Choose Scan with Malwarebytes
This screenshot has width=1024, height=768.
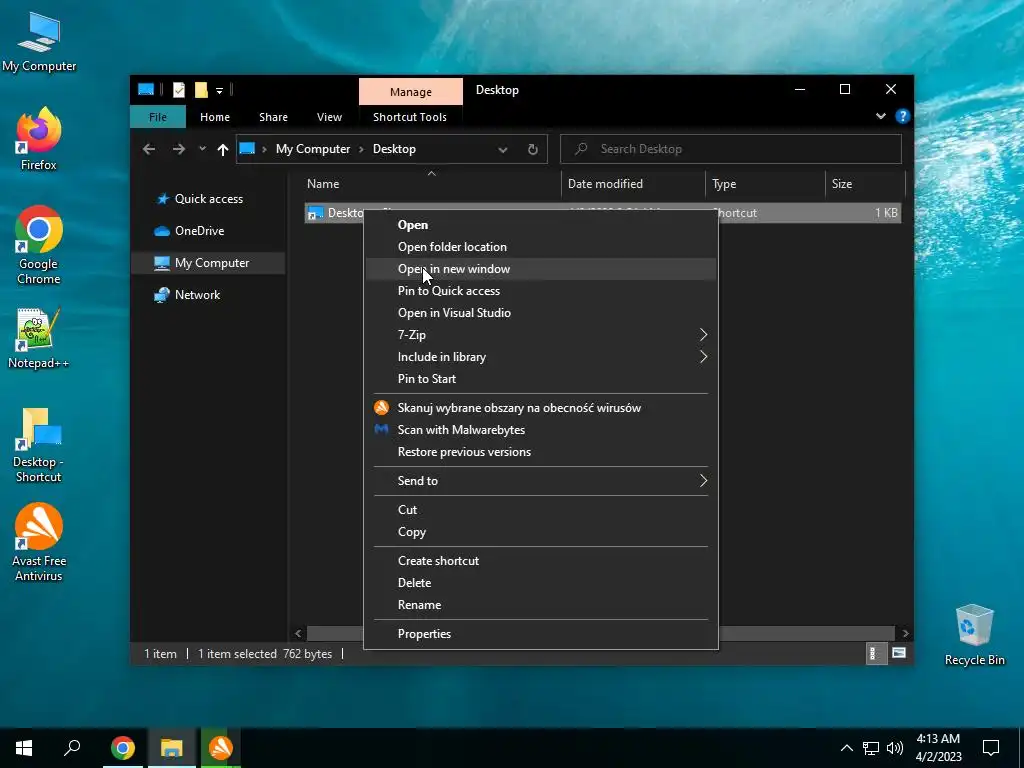[x=541, y=430]
